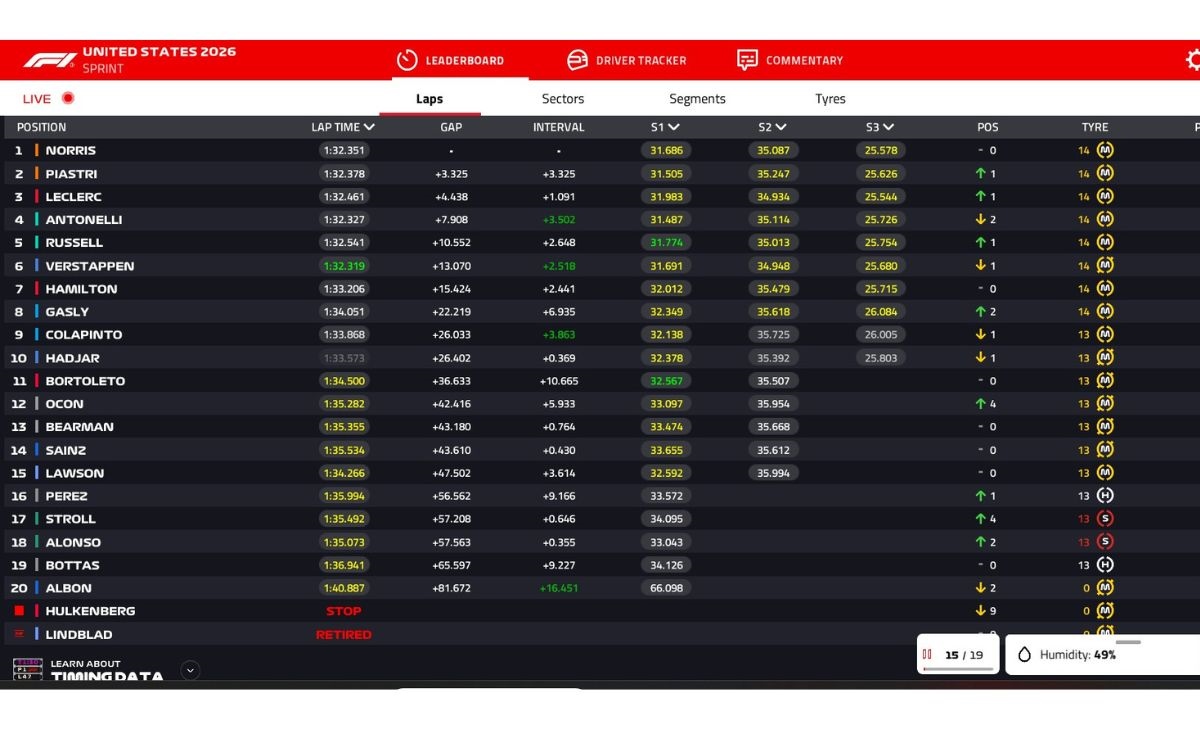Pause the lap replay at 15 / 19
Image resolution: width=1200 pixels, height=729 pixels.
(927, 655)
